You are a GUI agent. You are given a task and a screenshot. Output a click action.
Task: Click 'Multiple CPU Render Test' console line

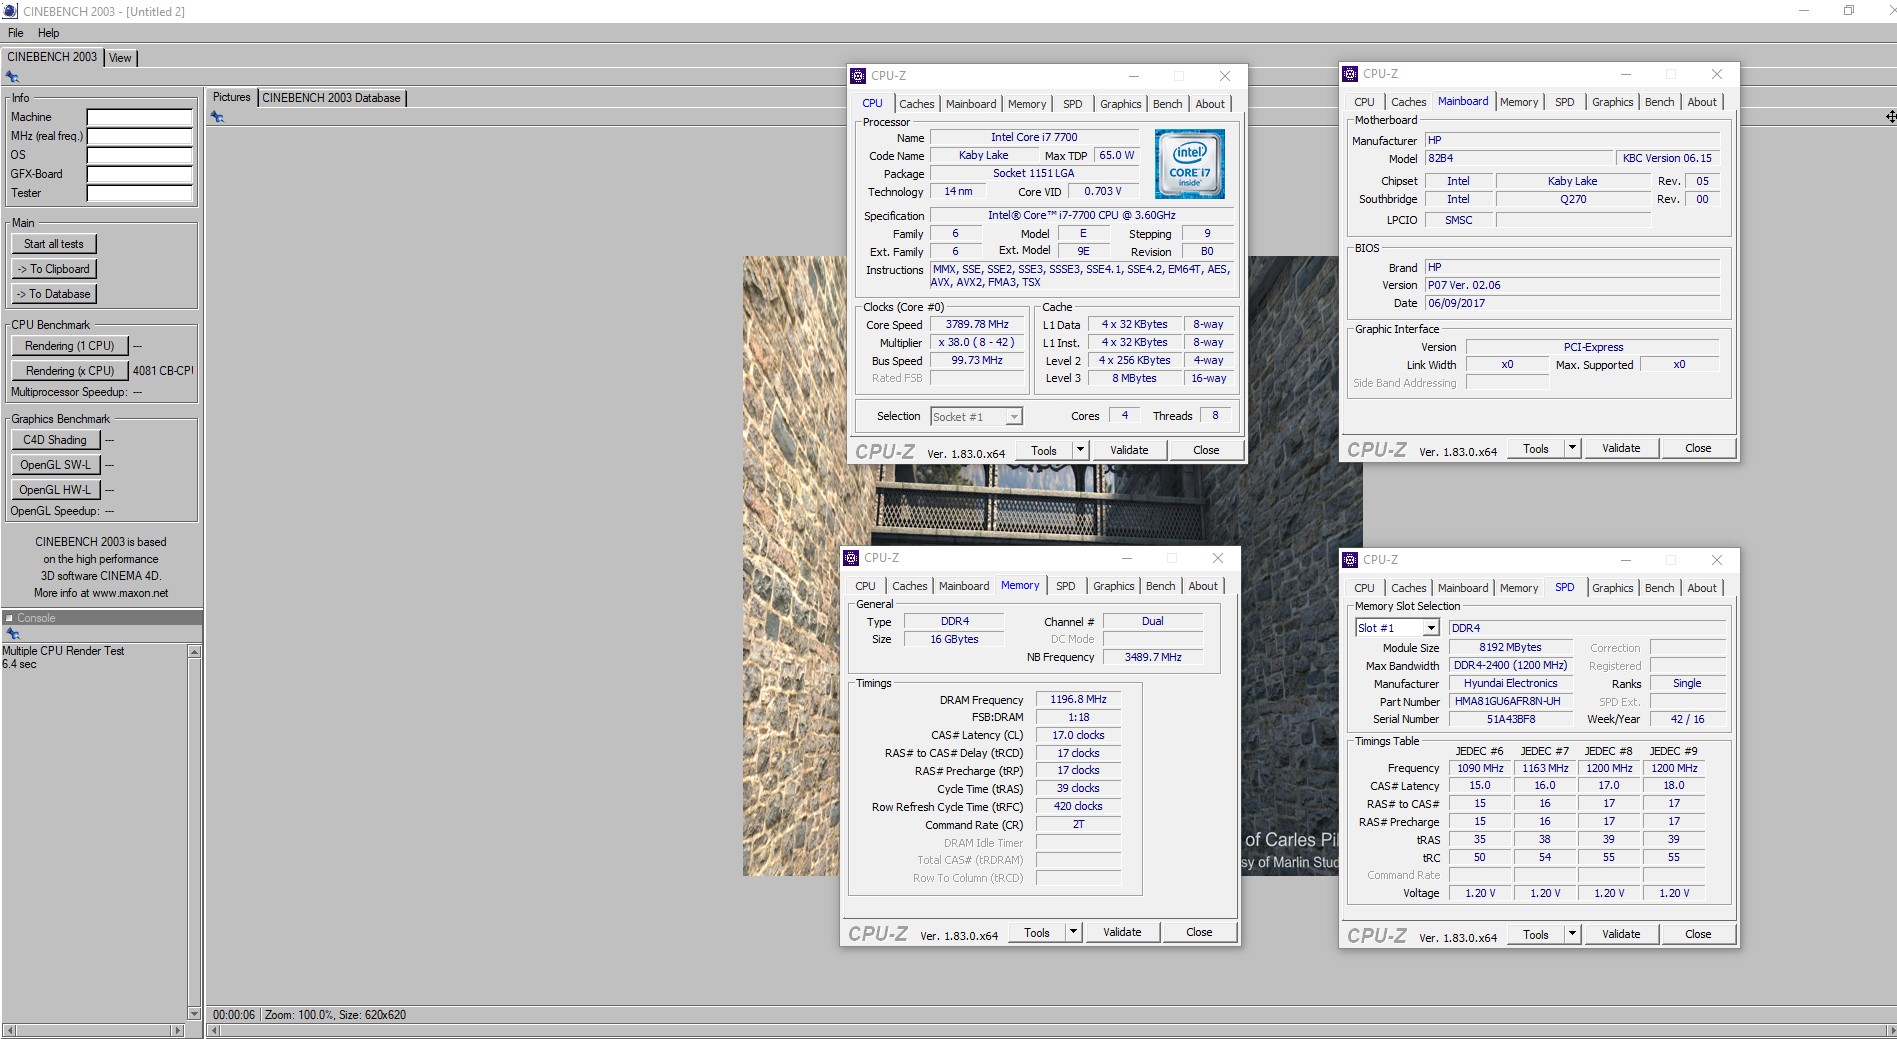click(x=63, y=651)
